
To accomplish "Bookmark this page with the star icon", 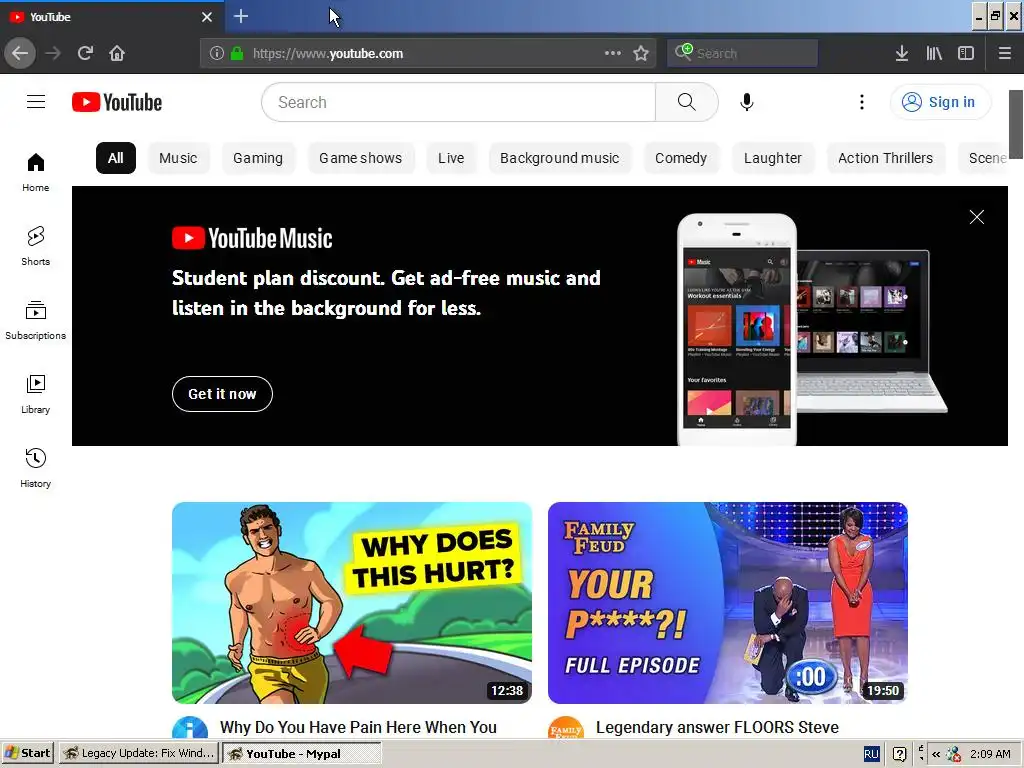I will (x=641, y=53).
